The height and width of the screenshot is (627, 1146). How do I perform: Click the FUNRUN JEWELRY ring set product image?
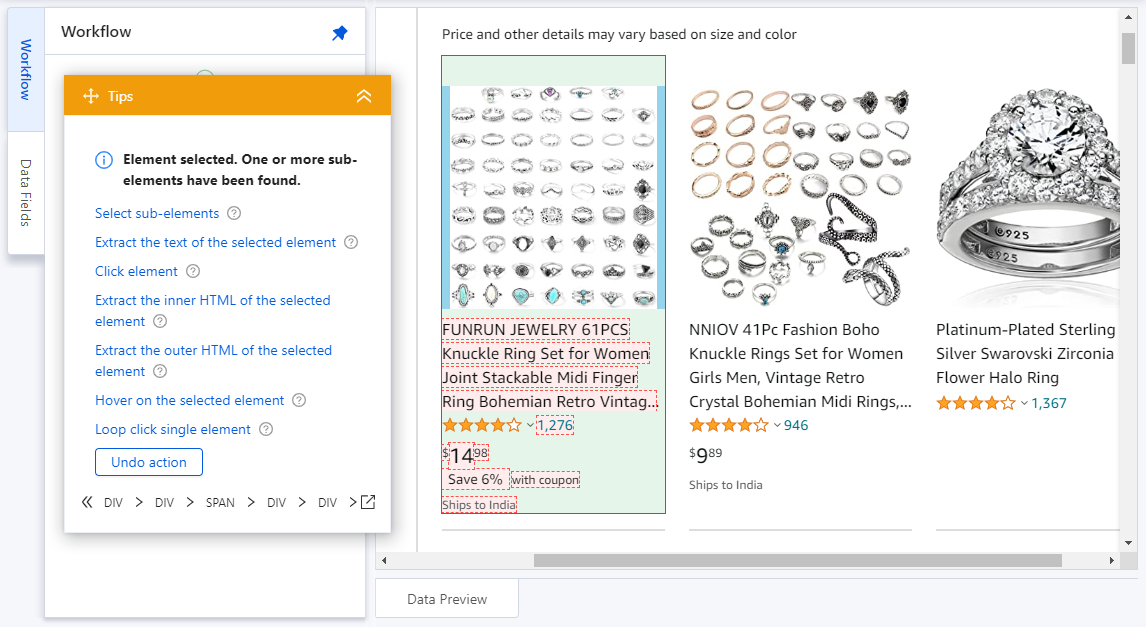(x=553, y=197)
